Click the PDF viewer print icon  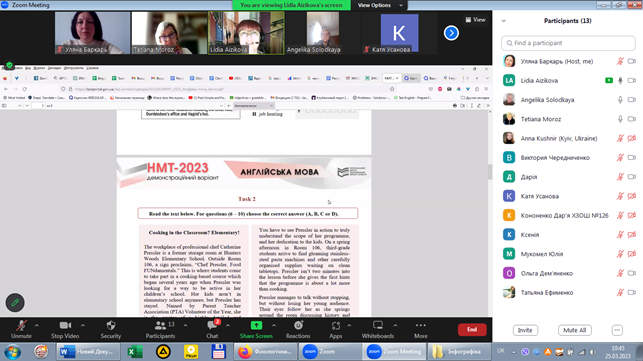pyautogui.click(x=454, y=105)
